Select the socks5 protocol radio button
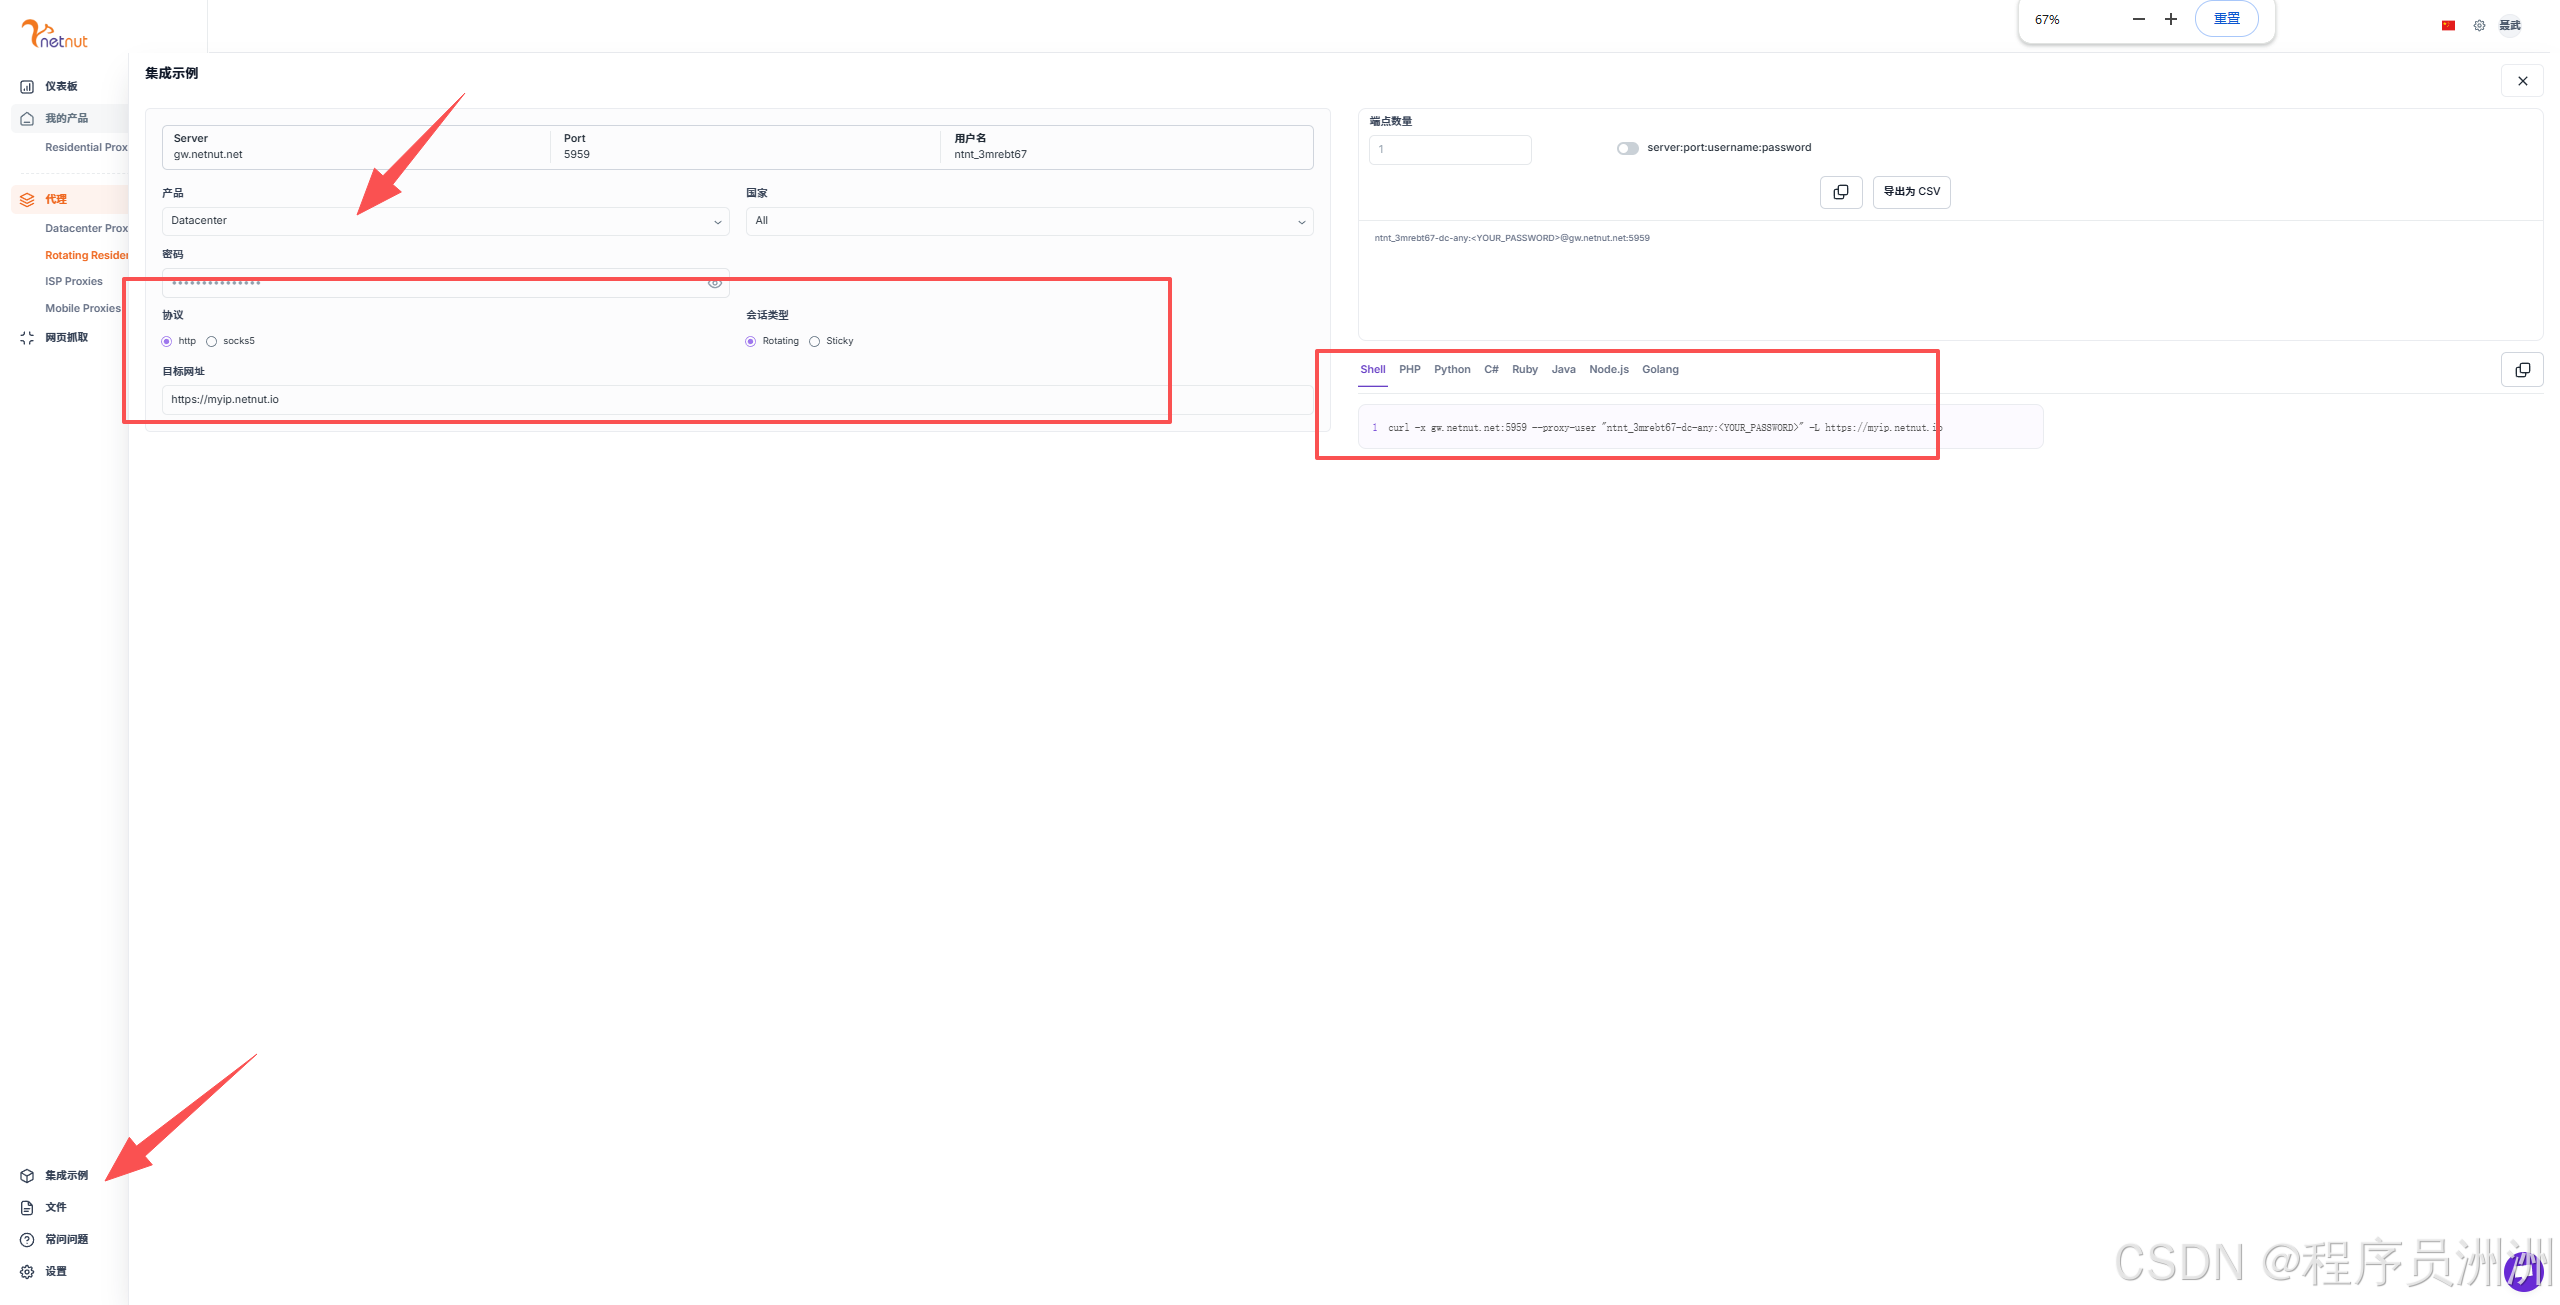Screen dimensions: 2560x1305 (x=212, y=342)
